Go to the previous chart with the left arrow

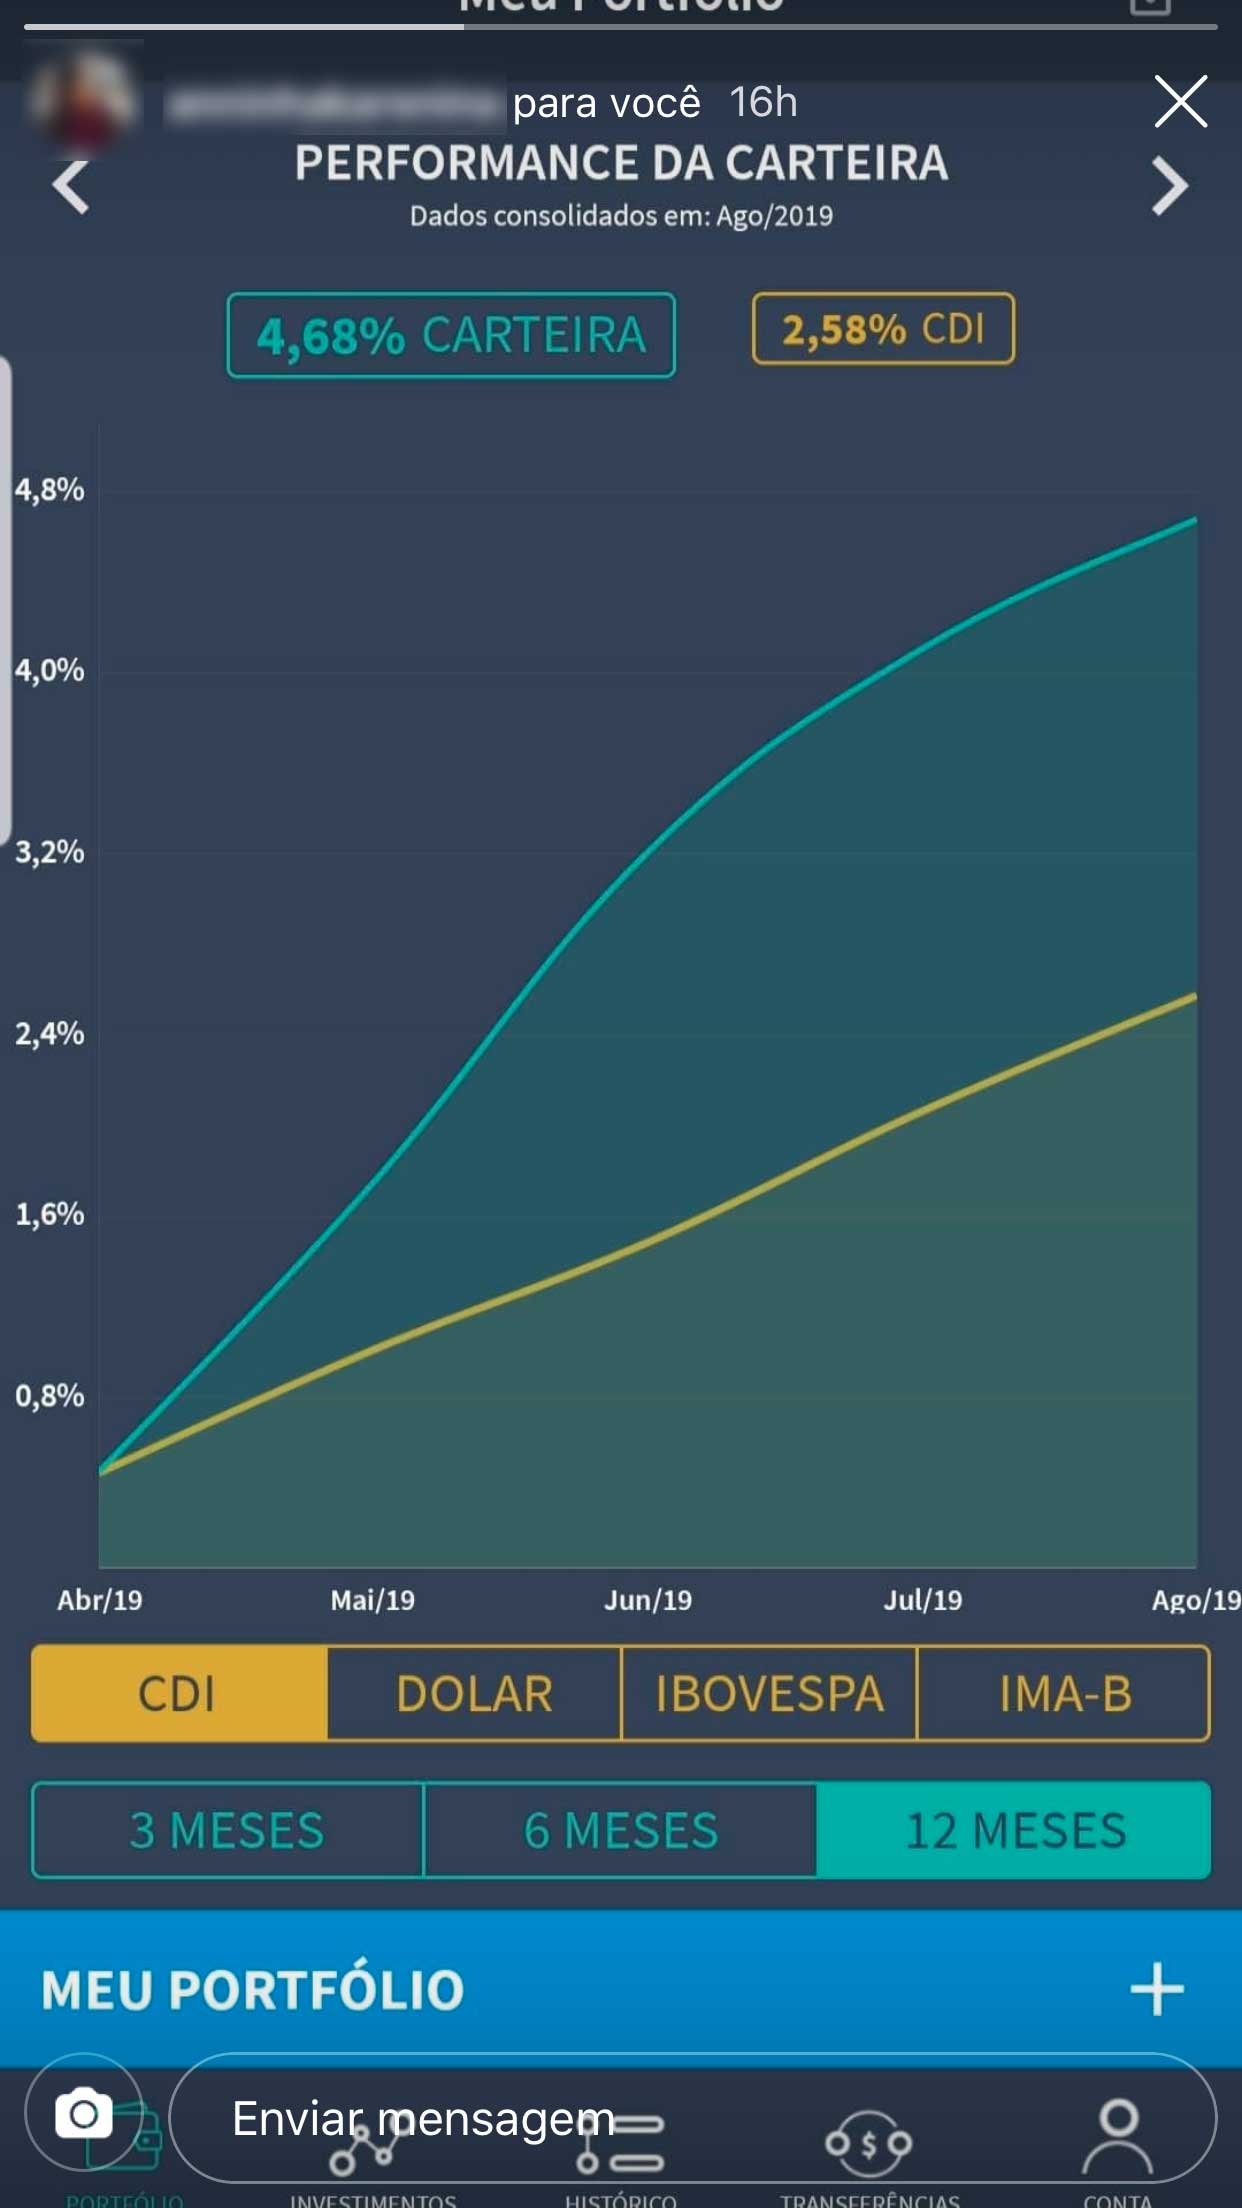point(71,186)
